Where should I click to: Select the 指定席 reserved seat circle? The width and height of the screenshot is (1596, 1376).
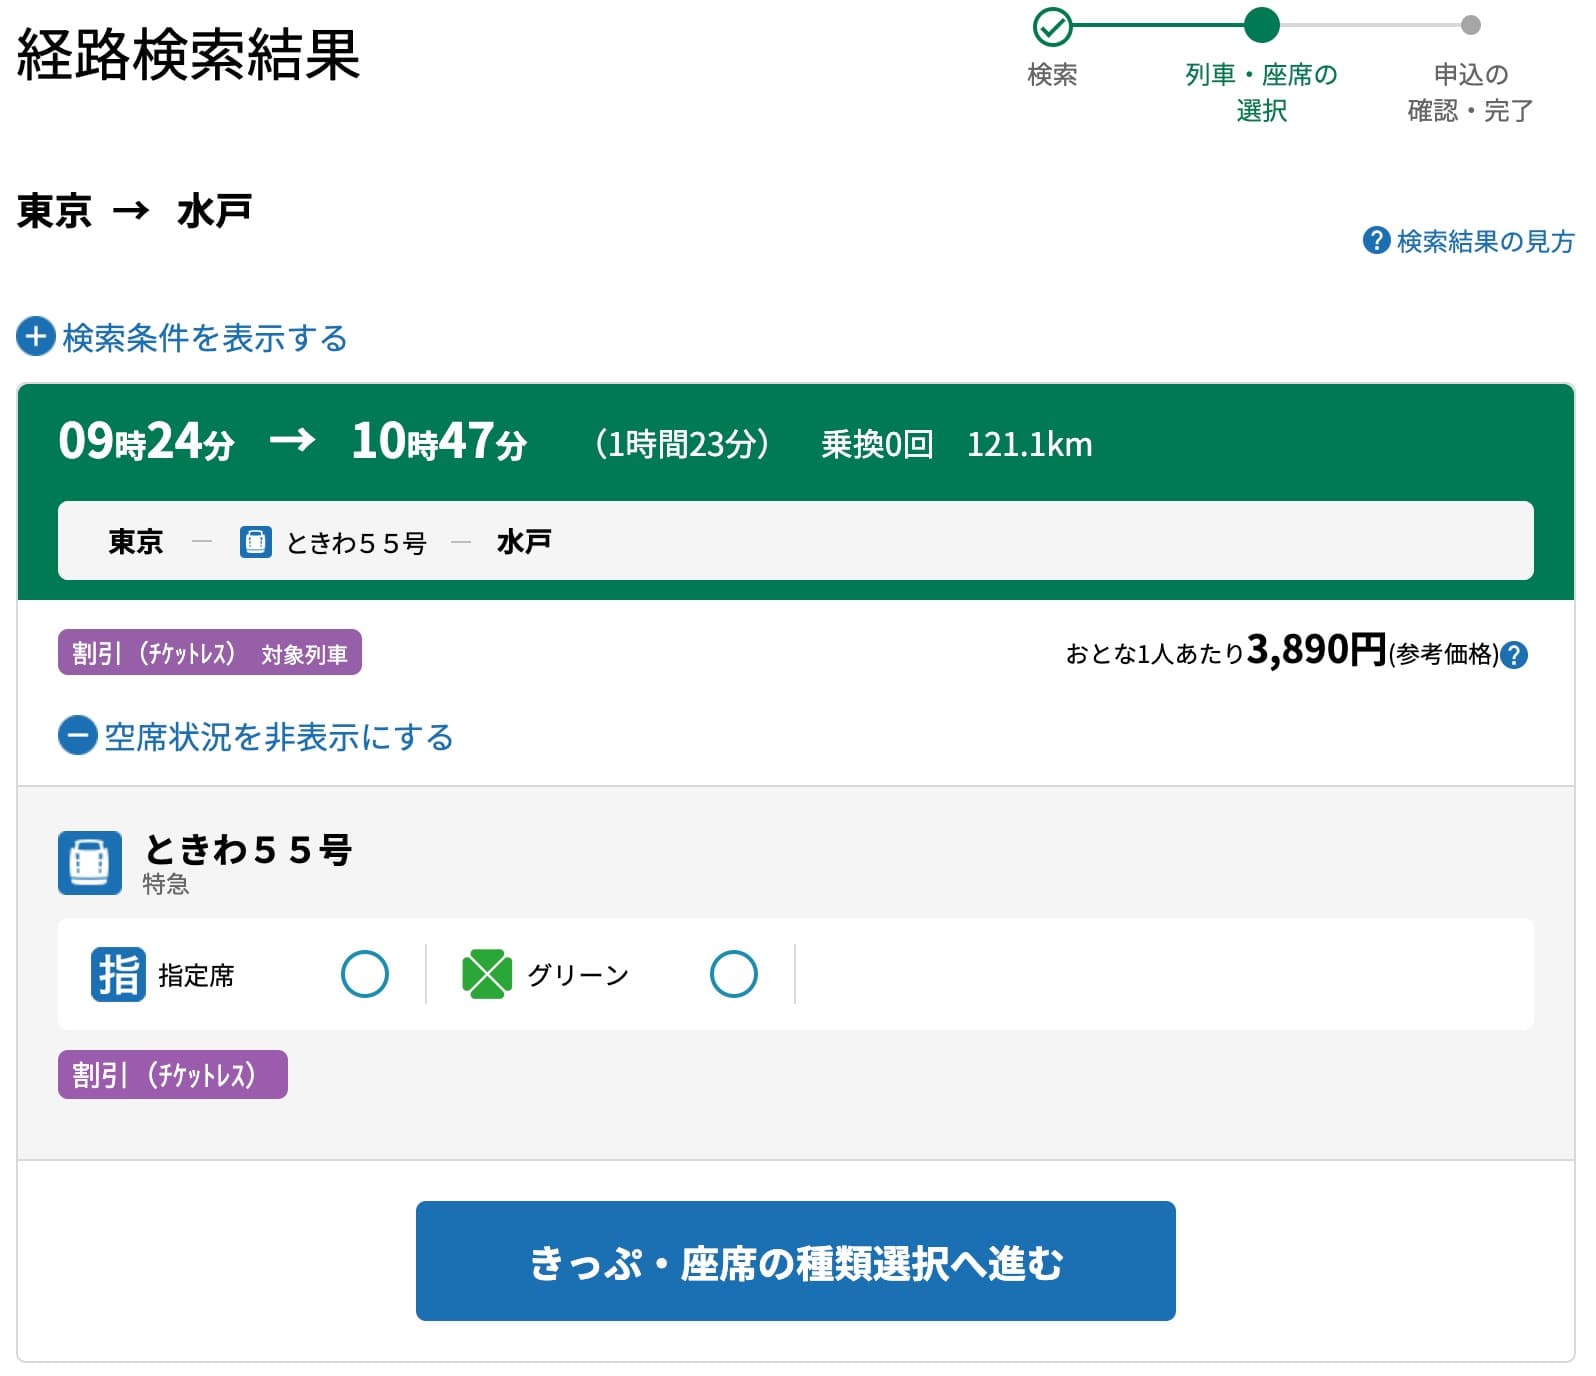365,974
